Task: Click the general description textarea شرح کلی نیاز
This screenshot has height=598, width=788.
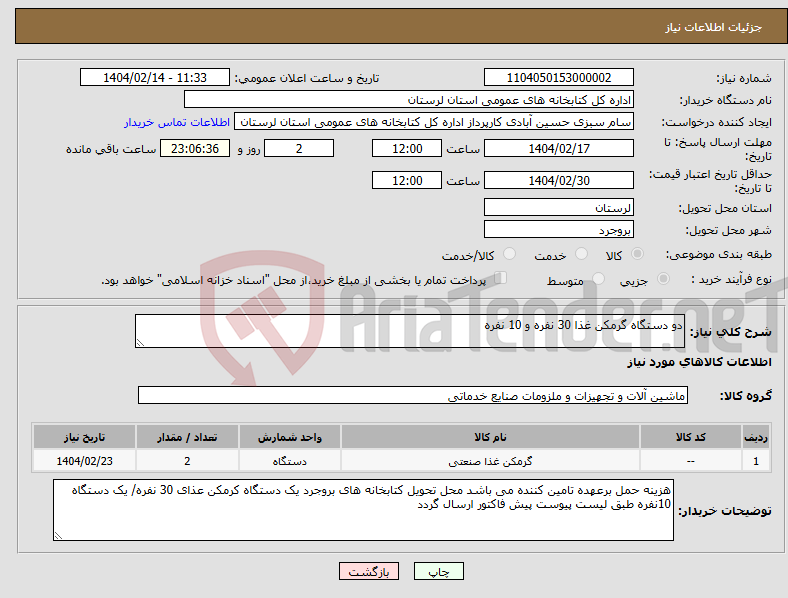Action: pos(410,331)
